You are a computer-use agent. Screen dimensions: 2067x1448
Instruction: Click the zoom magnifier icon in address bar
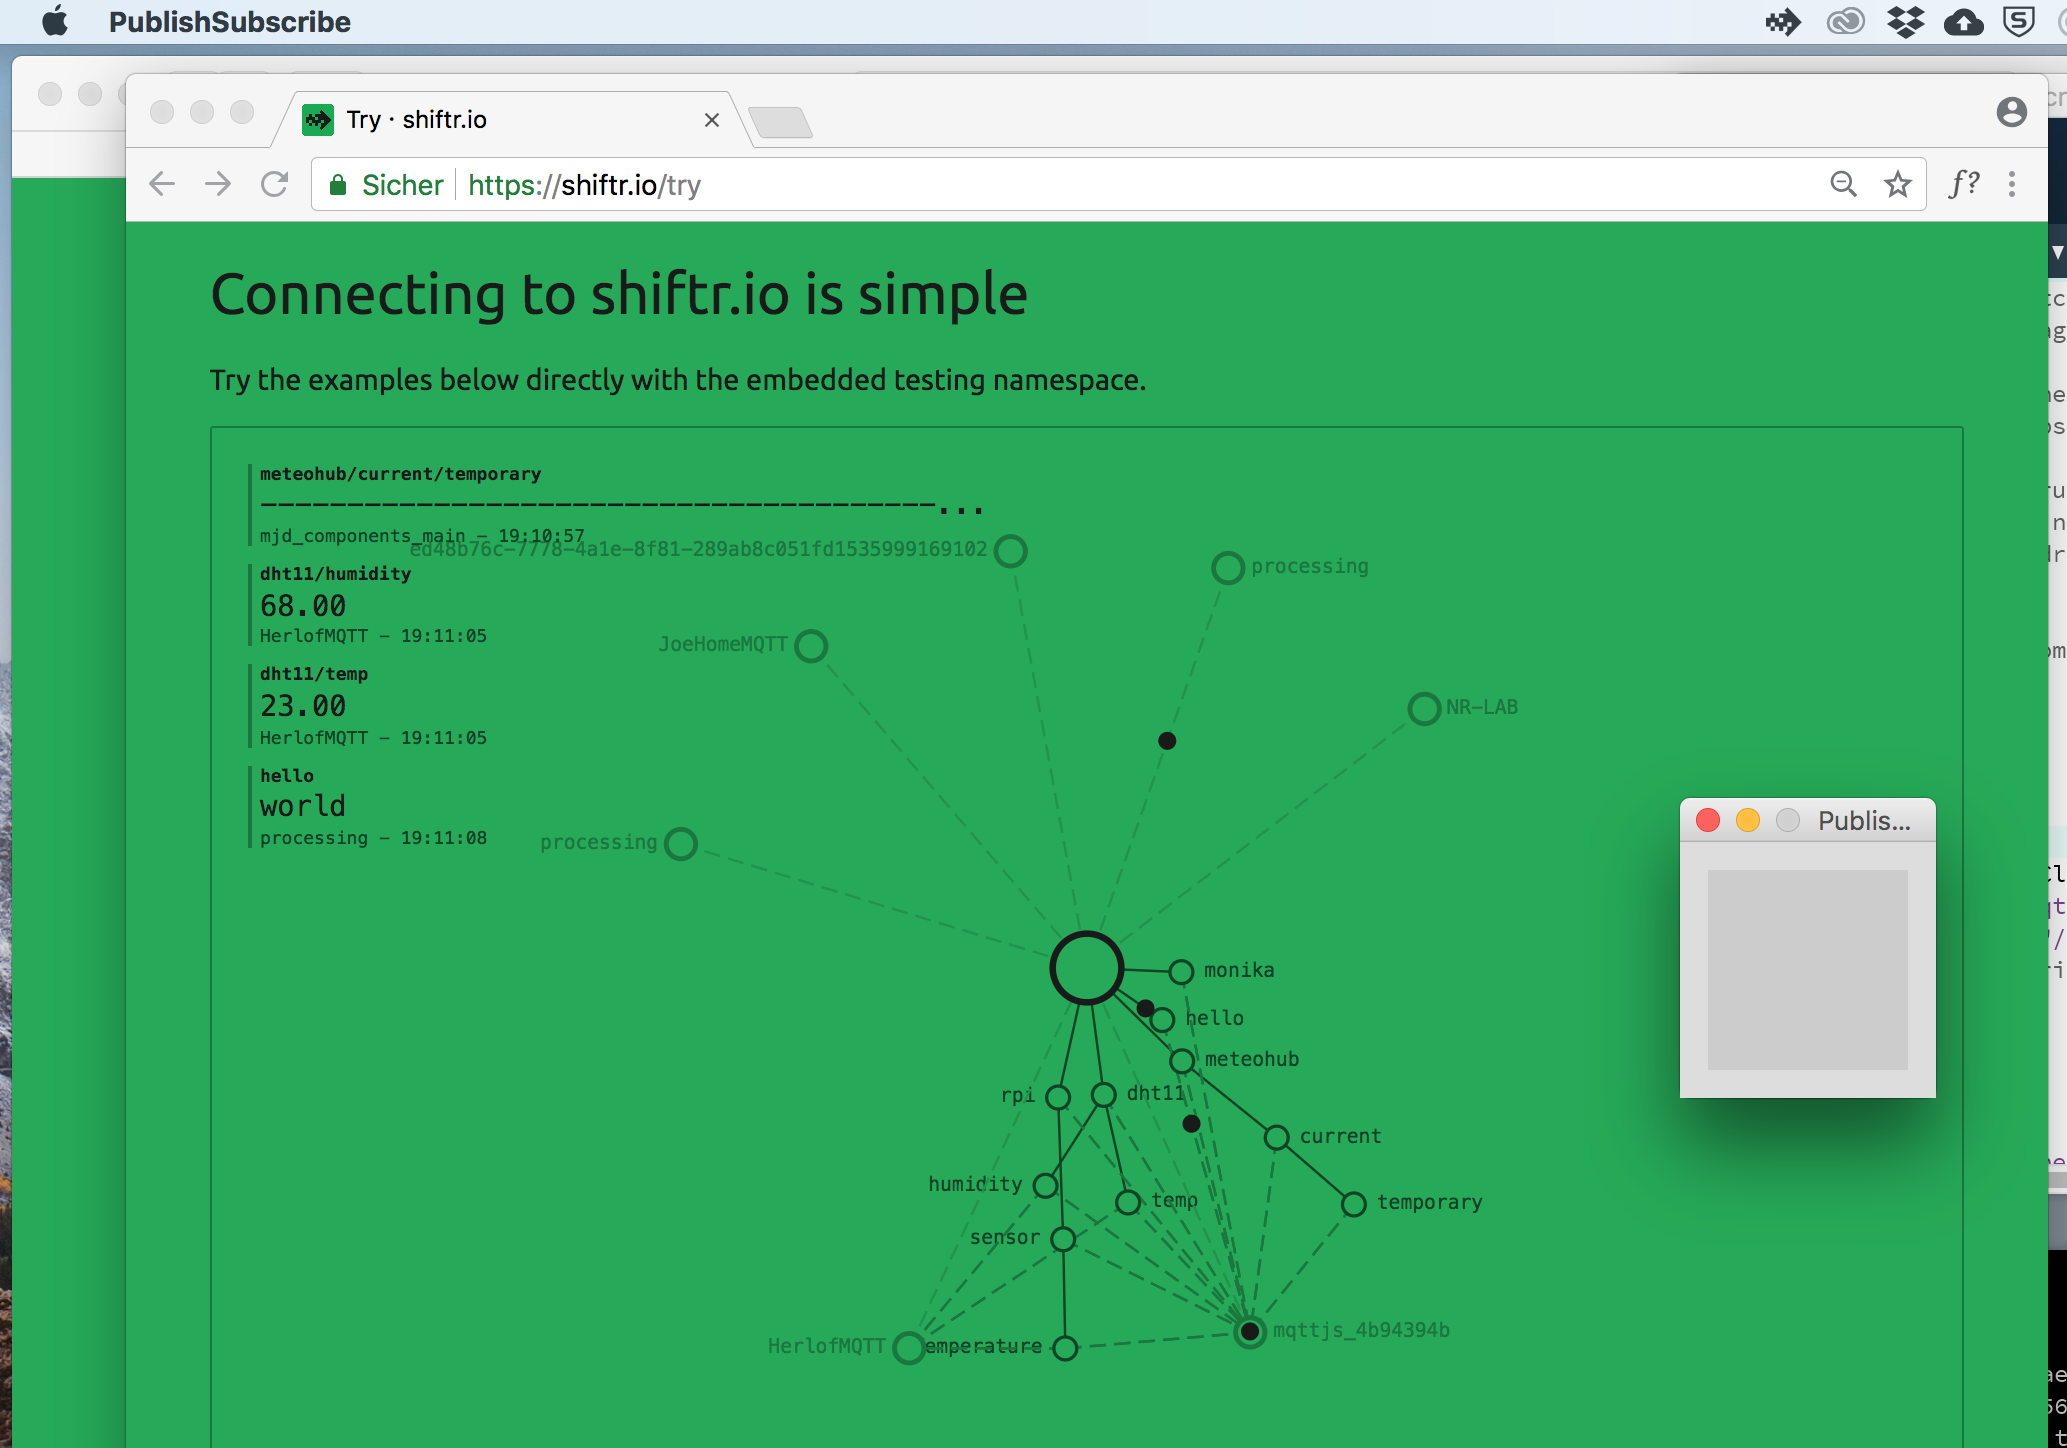click(x=1843, y=184)
